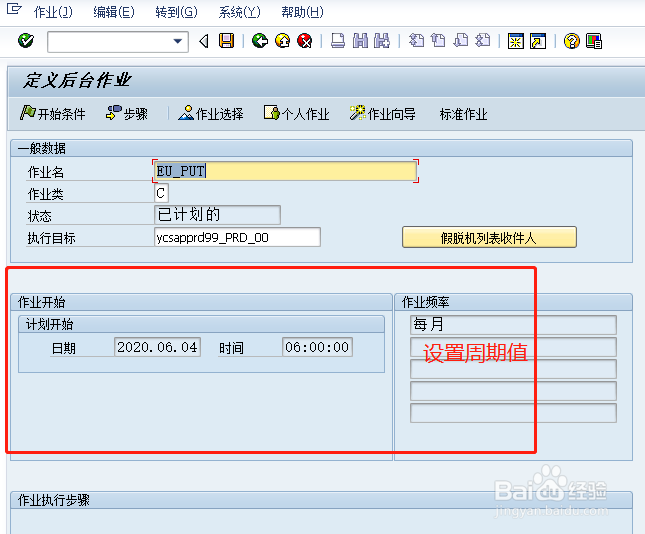Click the Find Next binoculars icon
The image size is (645, 534).
point(382,41)
